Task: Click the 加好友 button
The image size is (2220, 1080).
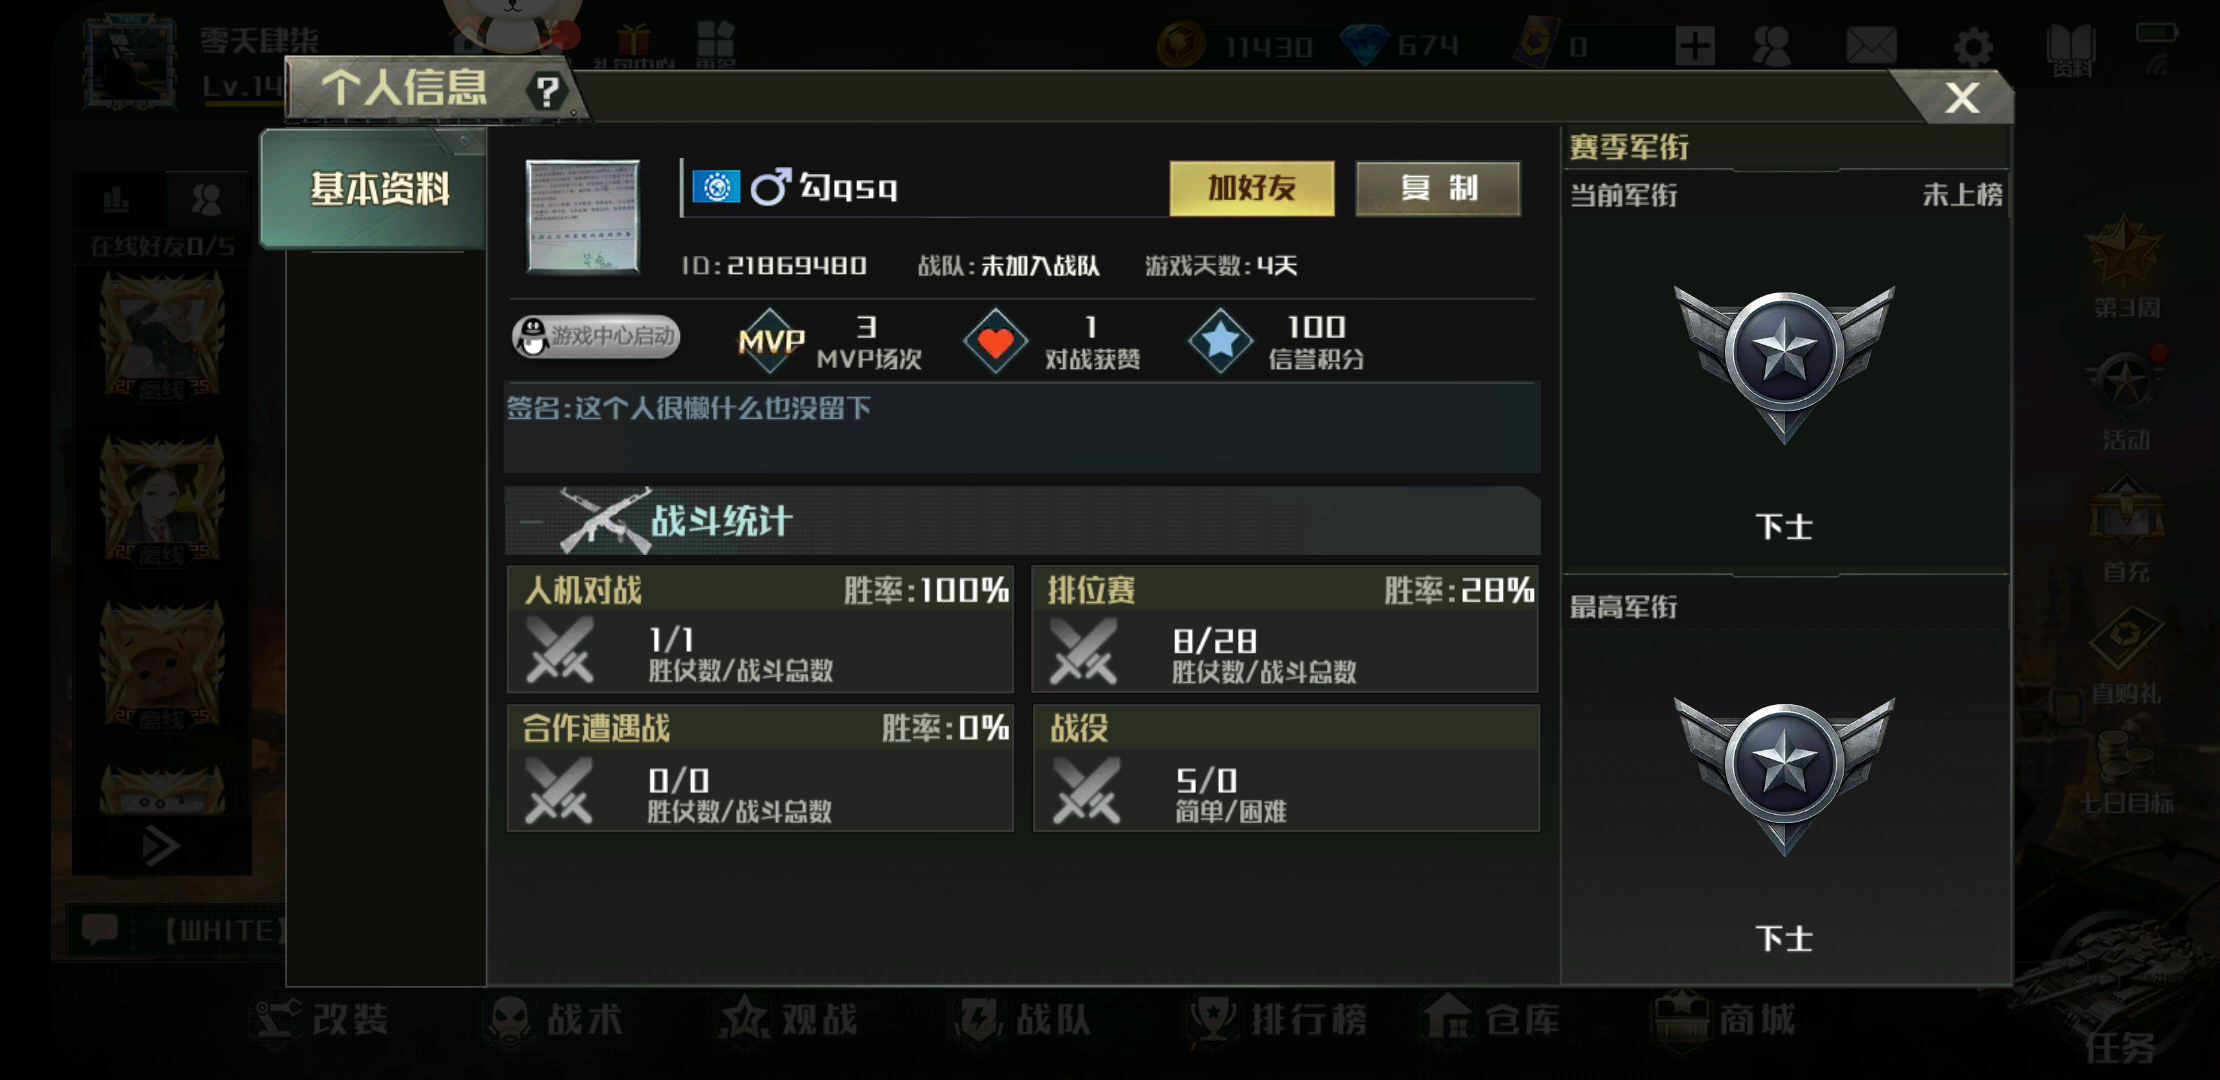Action: click(1252, 188)
